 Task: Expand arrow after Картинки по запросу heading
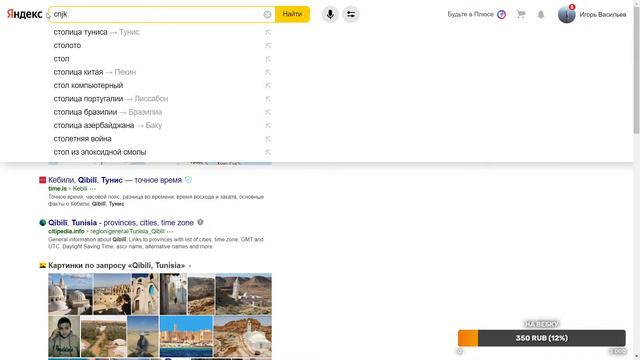tap(190, 266)
